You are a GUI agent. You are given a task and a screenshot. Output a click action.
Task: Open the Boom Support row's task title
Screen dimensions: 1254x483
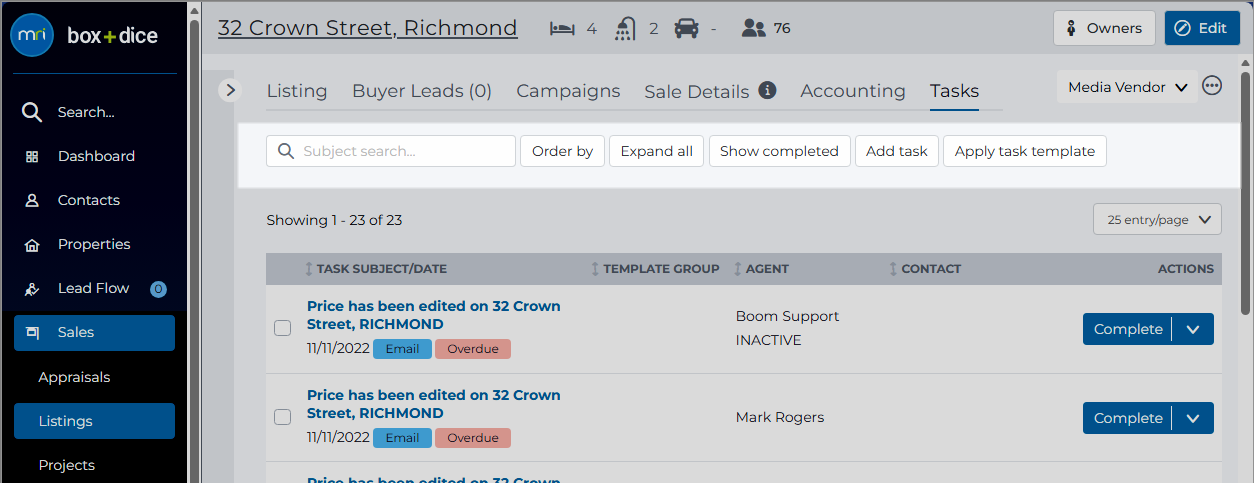coord(434,315)
